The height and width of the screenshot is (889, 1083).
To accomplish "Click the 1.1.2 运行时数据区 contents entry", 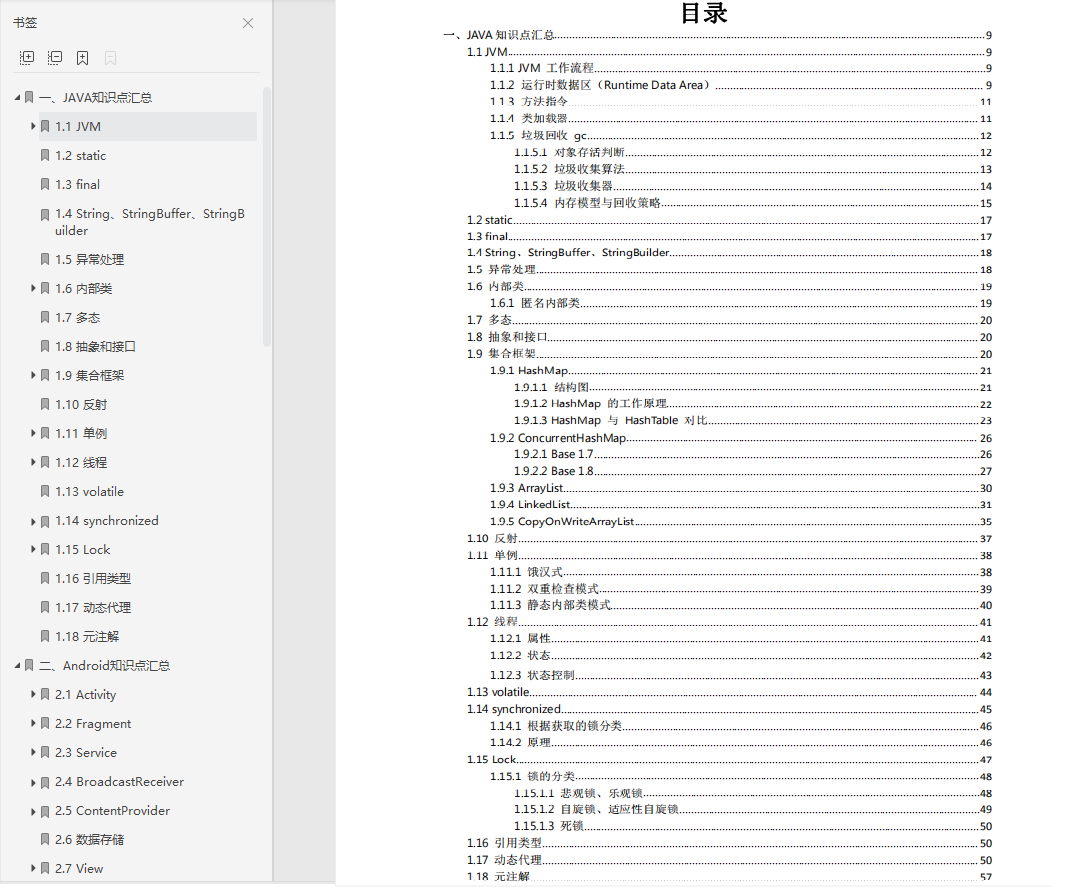I will pyautogui.click(x=740, y=85).
